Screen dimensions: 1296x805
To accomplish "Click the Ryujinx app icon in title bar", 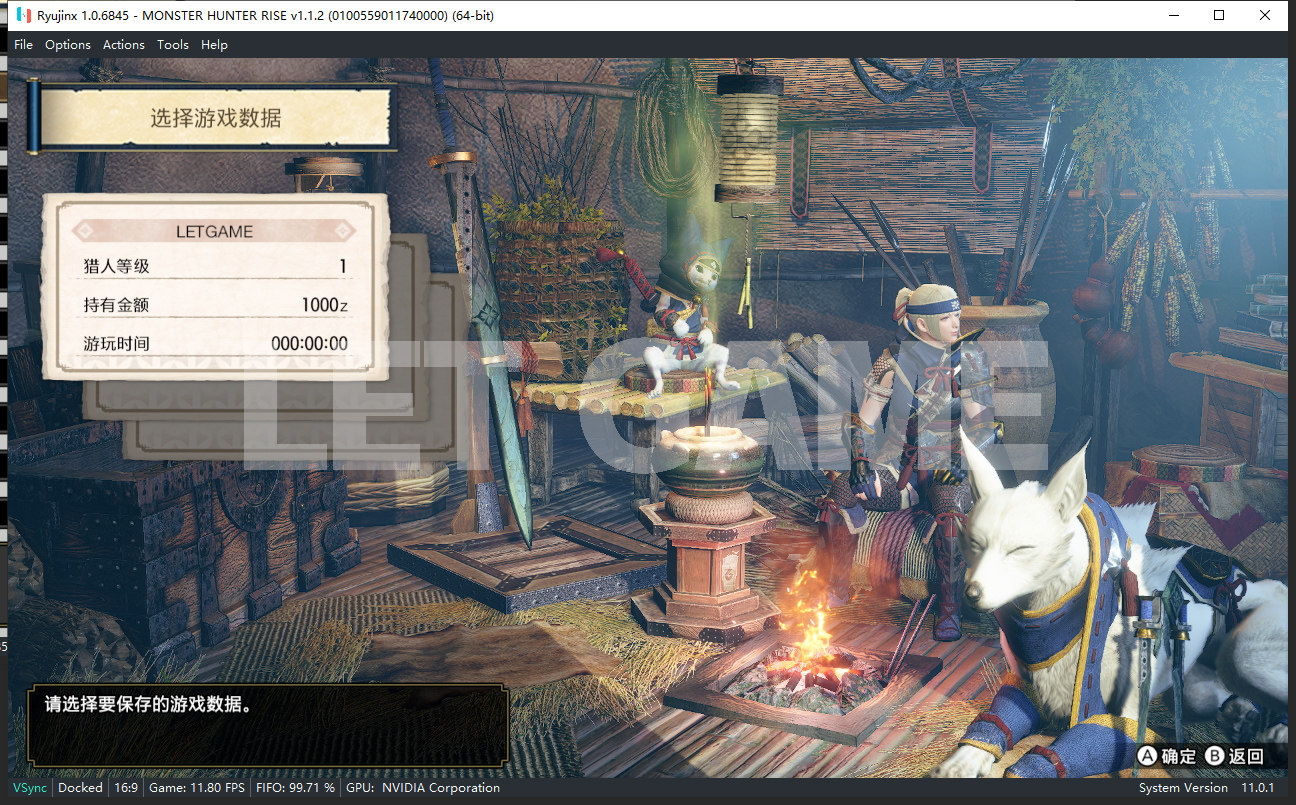I will (22, 16).
